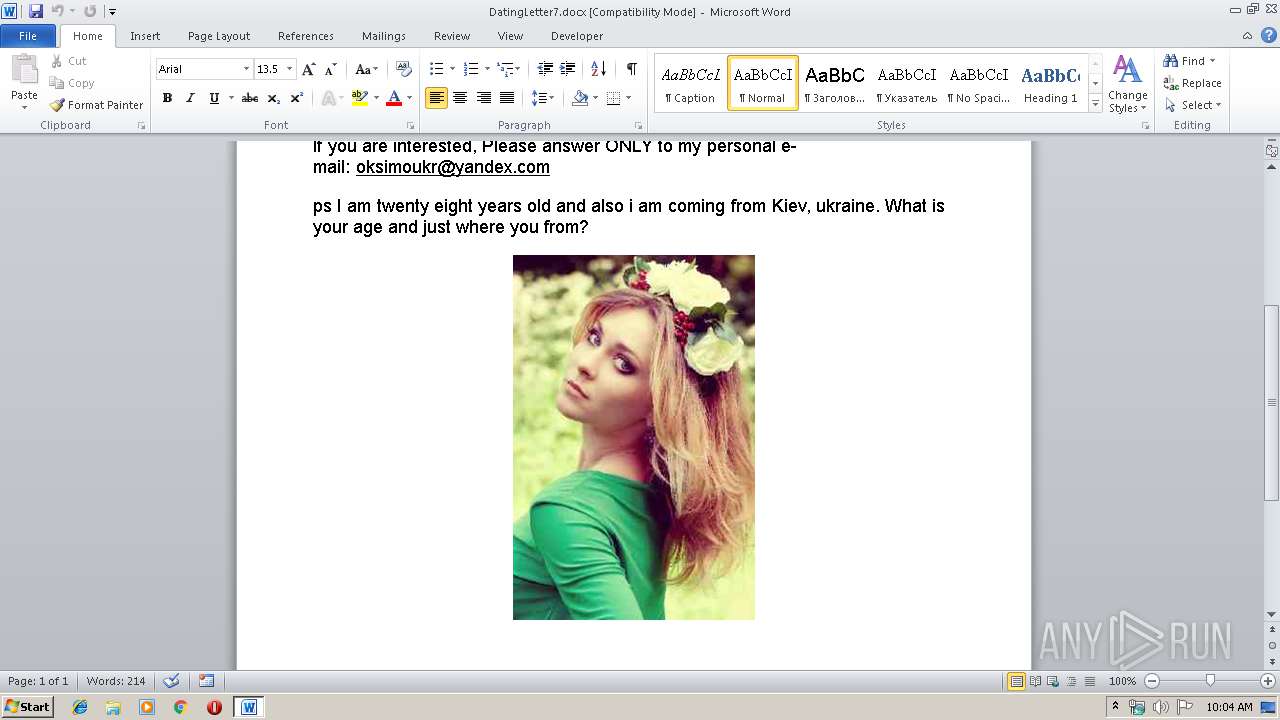Toggle subscript formatting
1280x720 pixels.
click(273, 98)
